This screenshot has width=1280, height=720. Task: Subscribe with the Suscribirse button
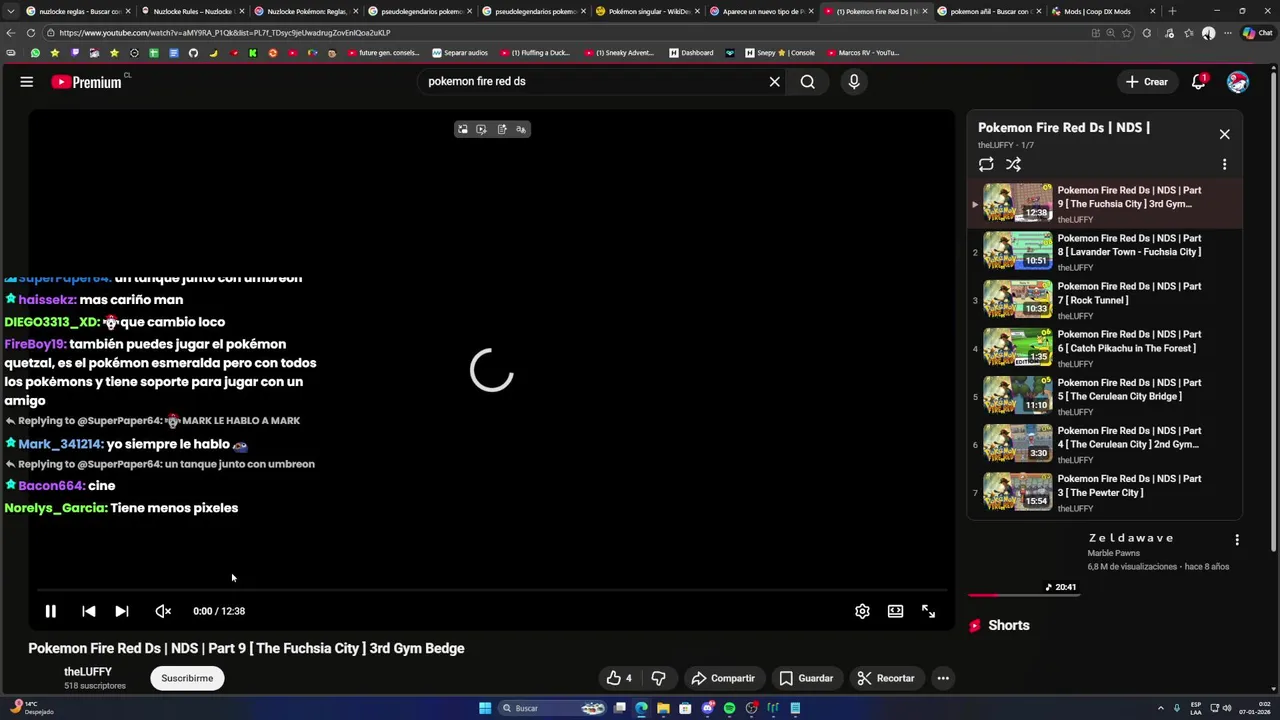click(x=187, y=678)
